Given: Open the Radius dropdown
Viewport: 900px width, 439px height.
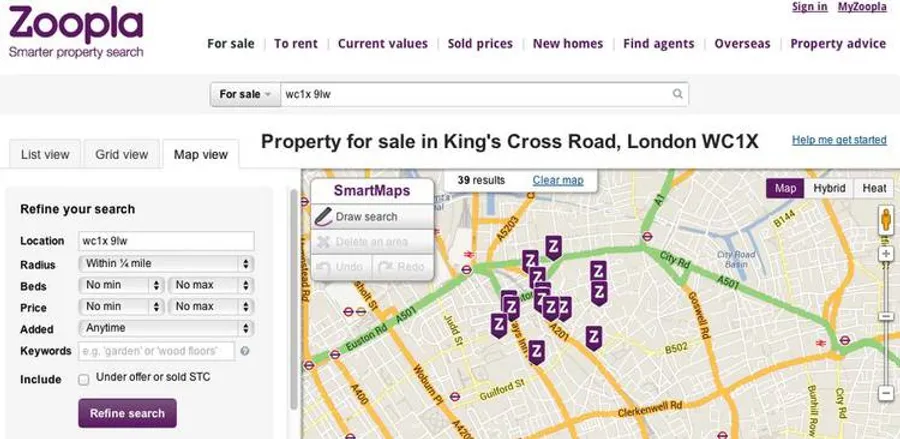Looking at the screenshot, I should click(166, 264).
